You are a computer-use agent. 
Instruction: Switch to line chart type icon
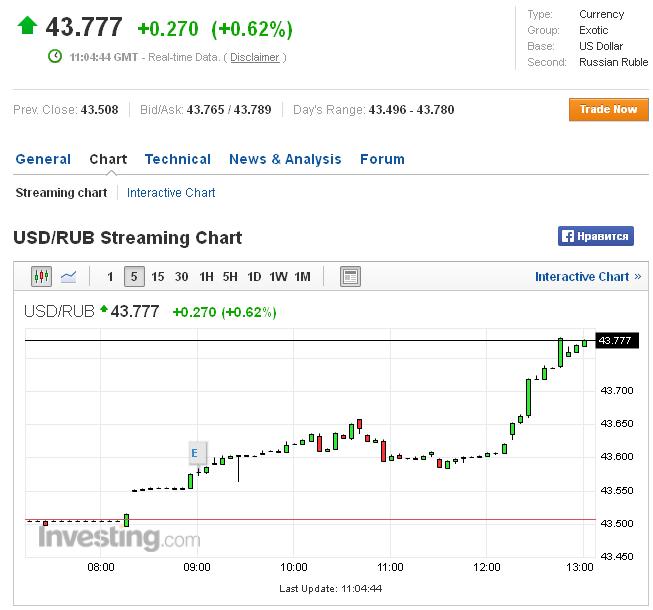pyautogui.click(x=68, y=276)
